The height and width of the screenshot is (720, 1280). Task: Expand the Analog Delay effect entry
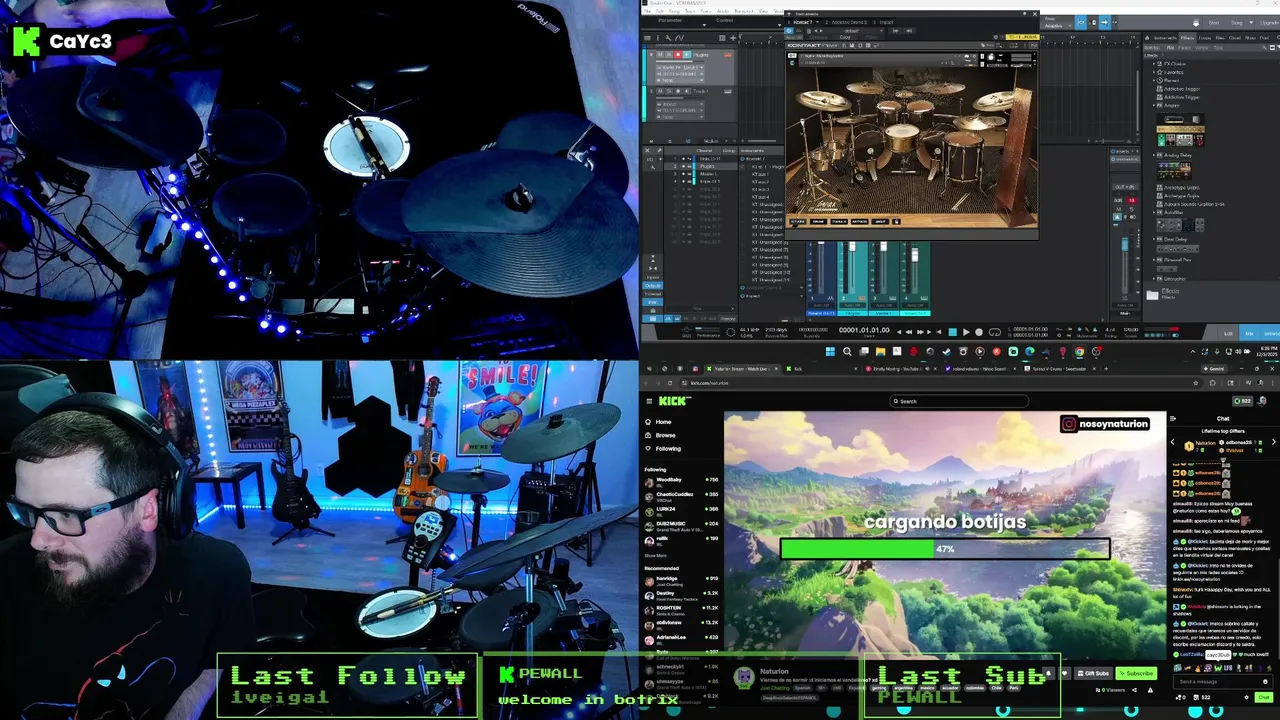[x=1154, y=155]
